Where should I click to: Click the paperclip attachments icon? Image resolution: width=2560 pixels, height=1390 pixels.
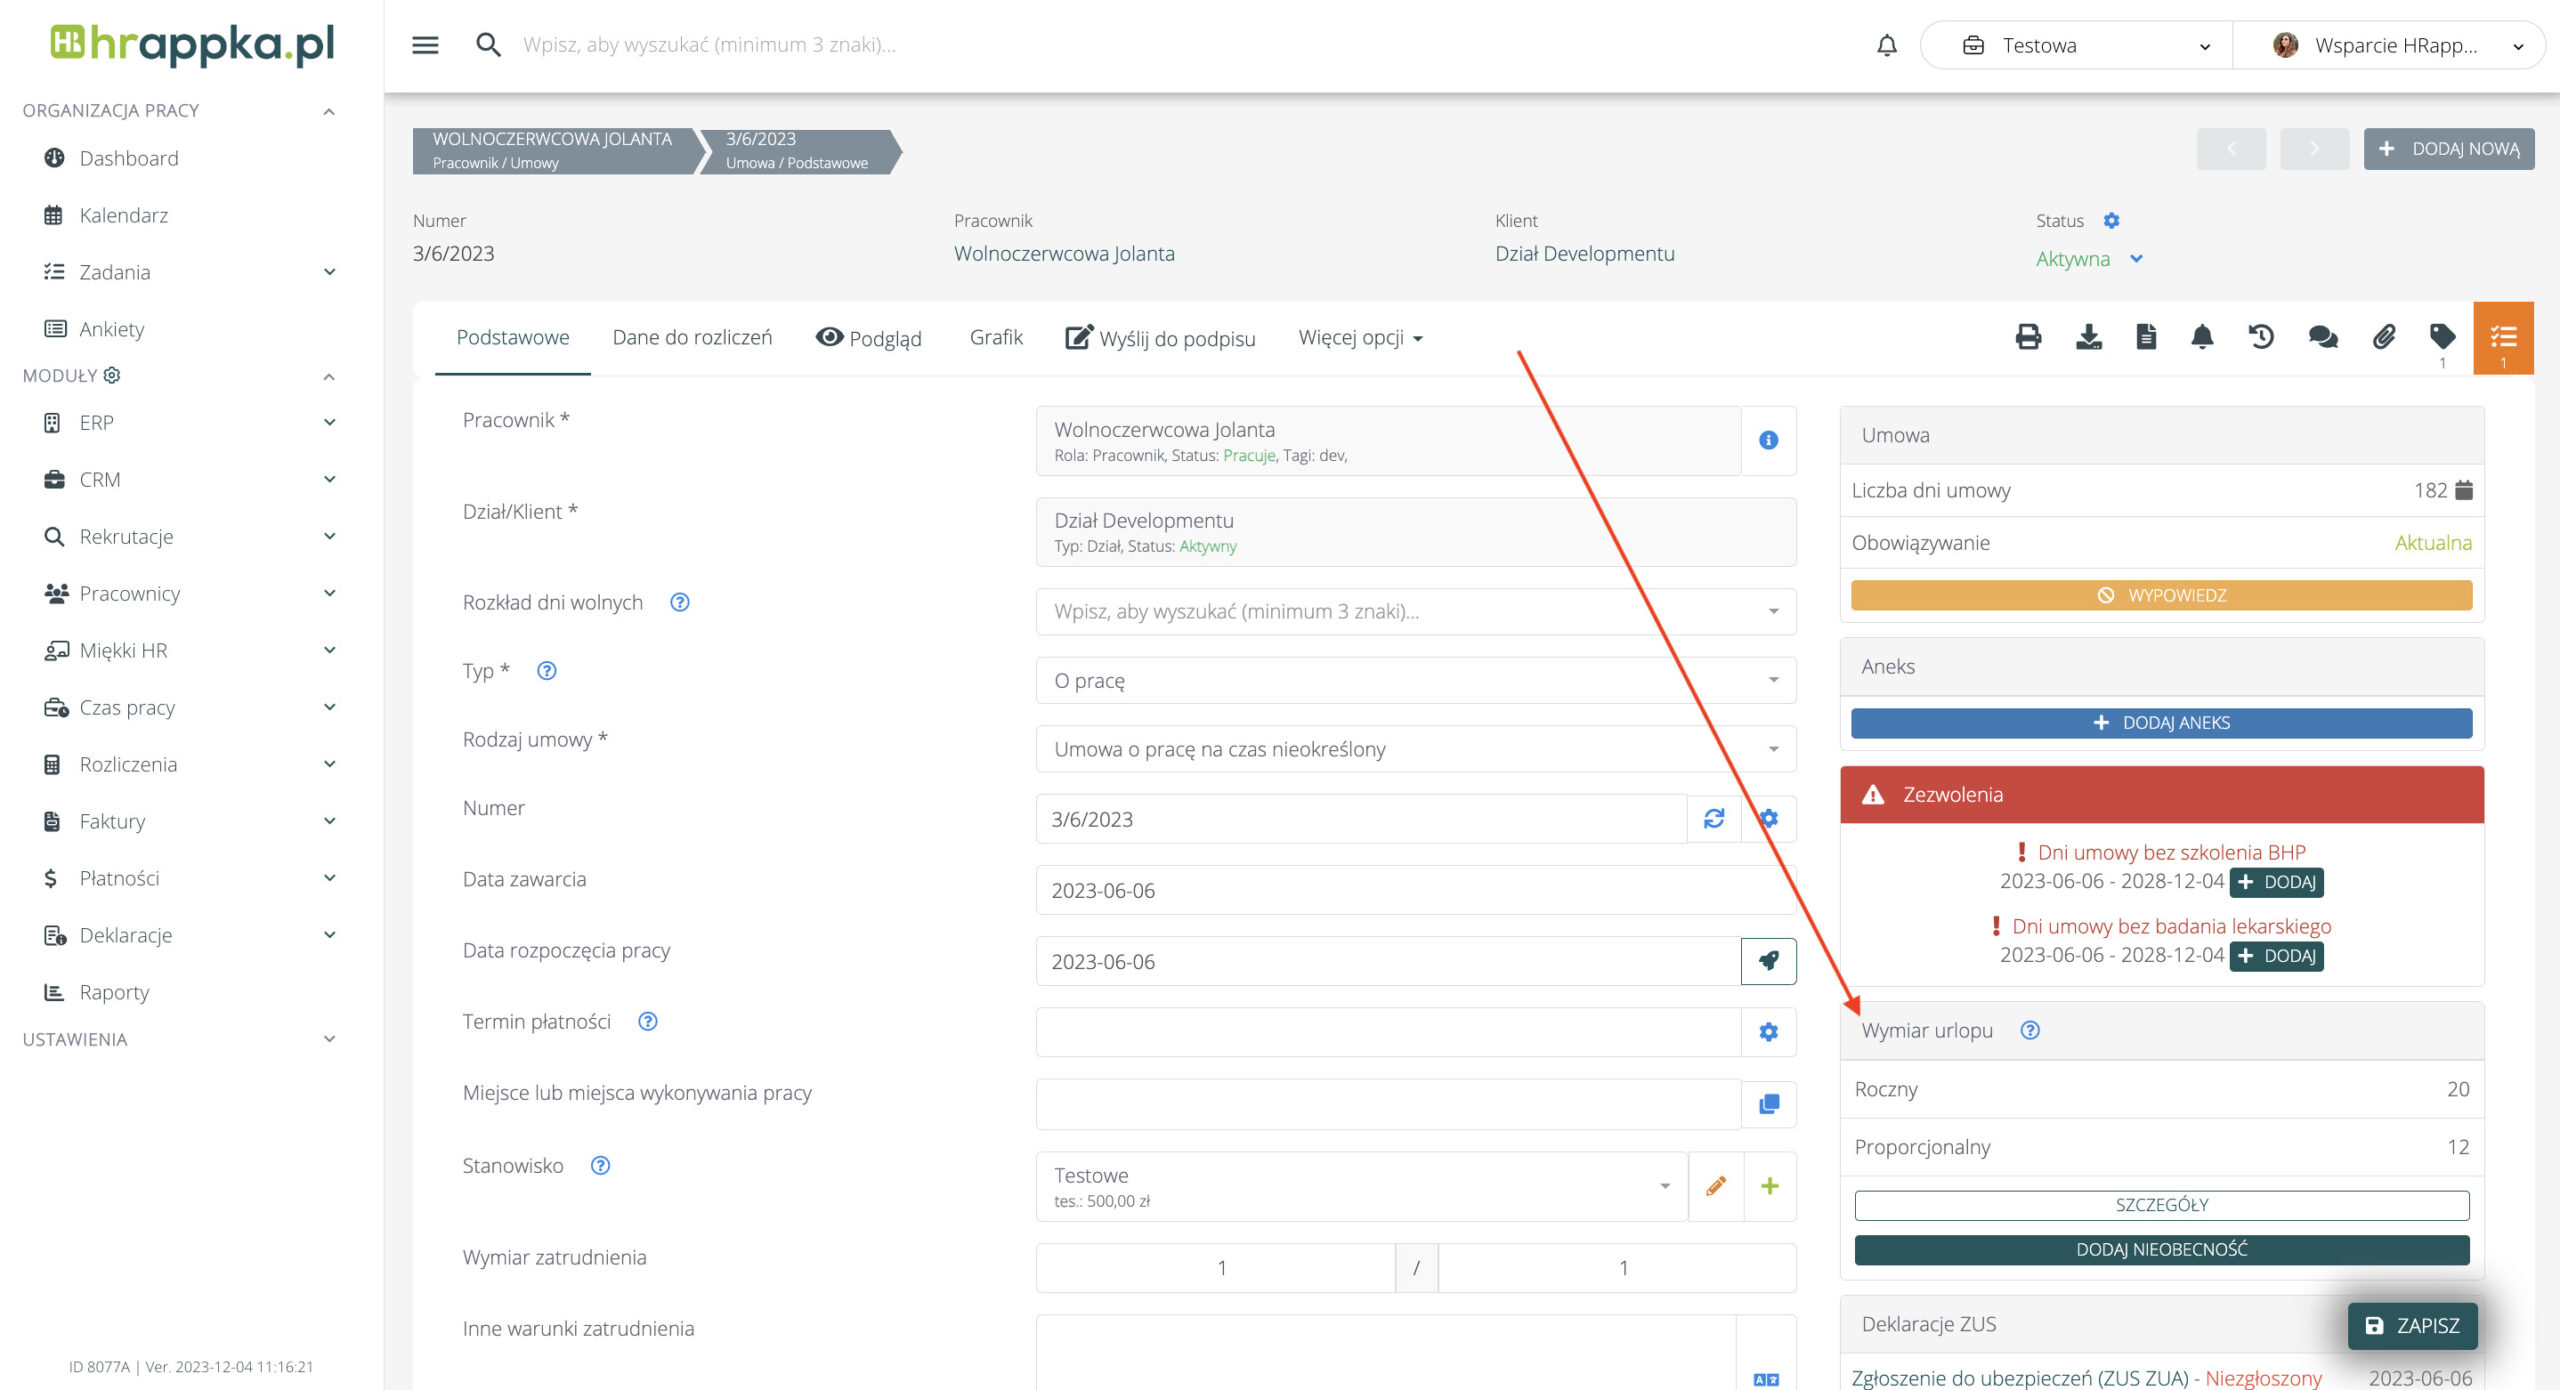pyautogui.click(x=2383, y=337)
